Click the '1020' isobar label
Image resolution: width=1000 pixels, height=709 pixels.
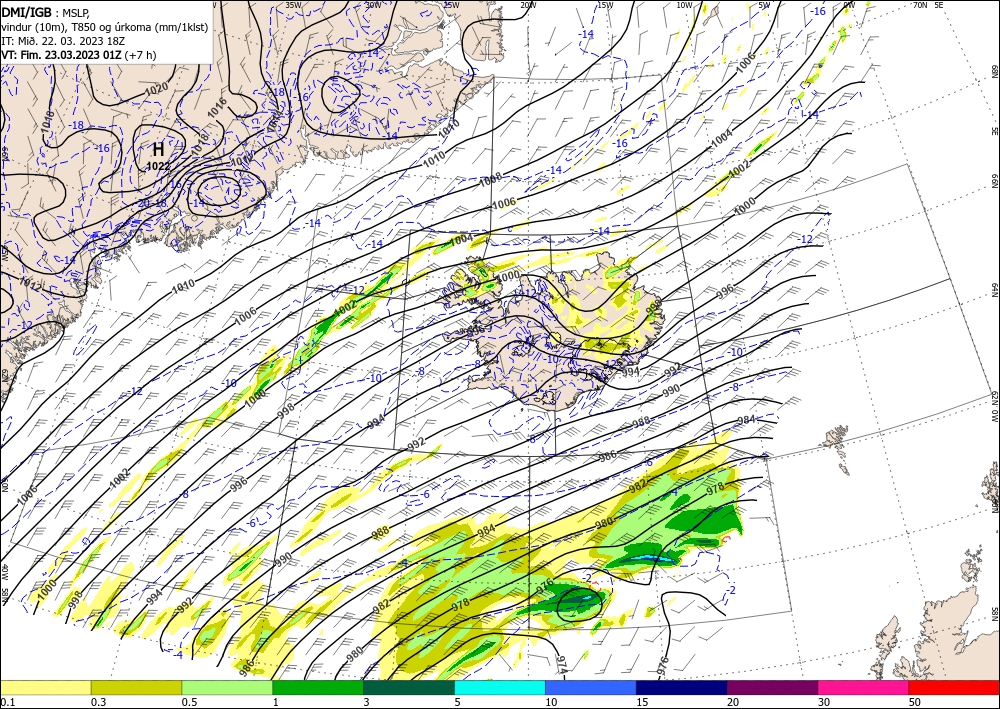coord(156,88)
